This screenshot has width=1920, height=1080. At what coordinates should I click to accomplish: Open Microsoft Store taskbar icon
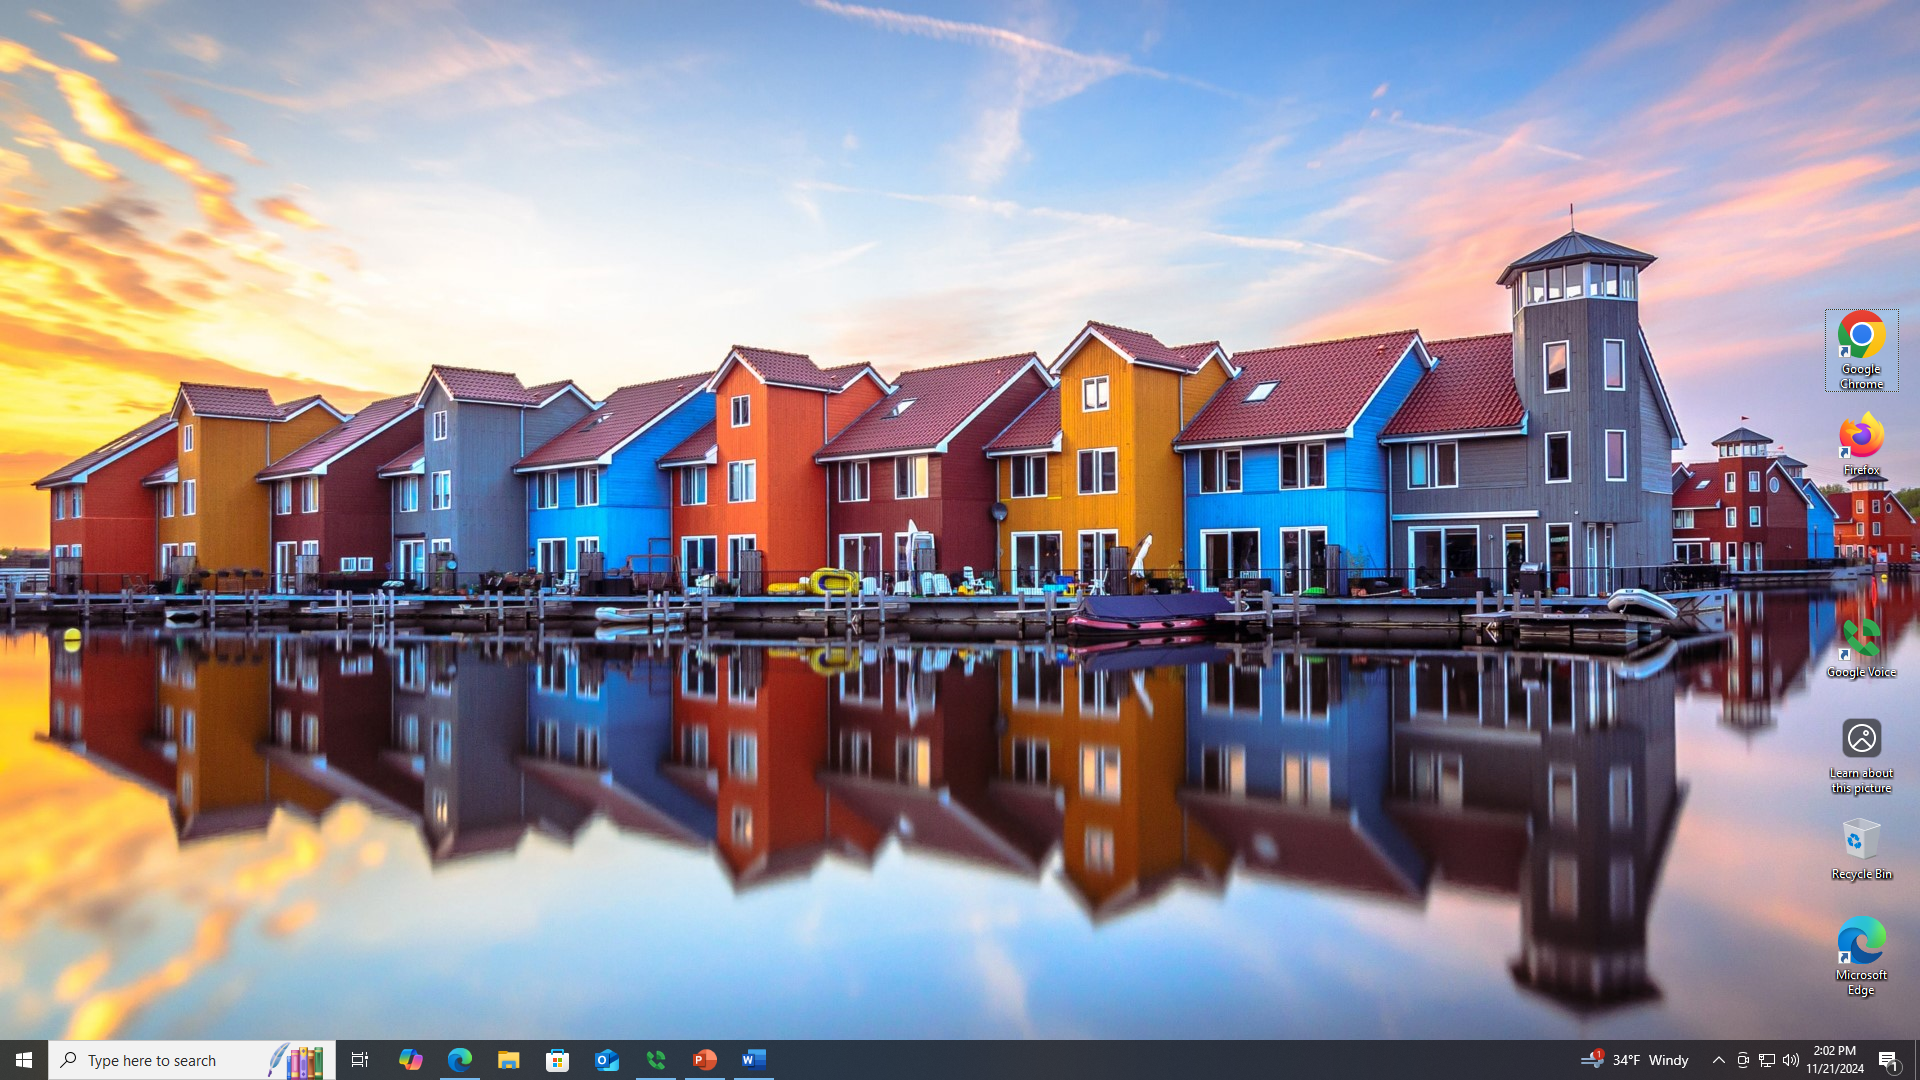558,1060
